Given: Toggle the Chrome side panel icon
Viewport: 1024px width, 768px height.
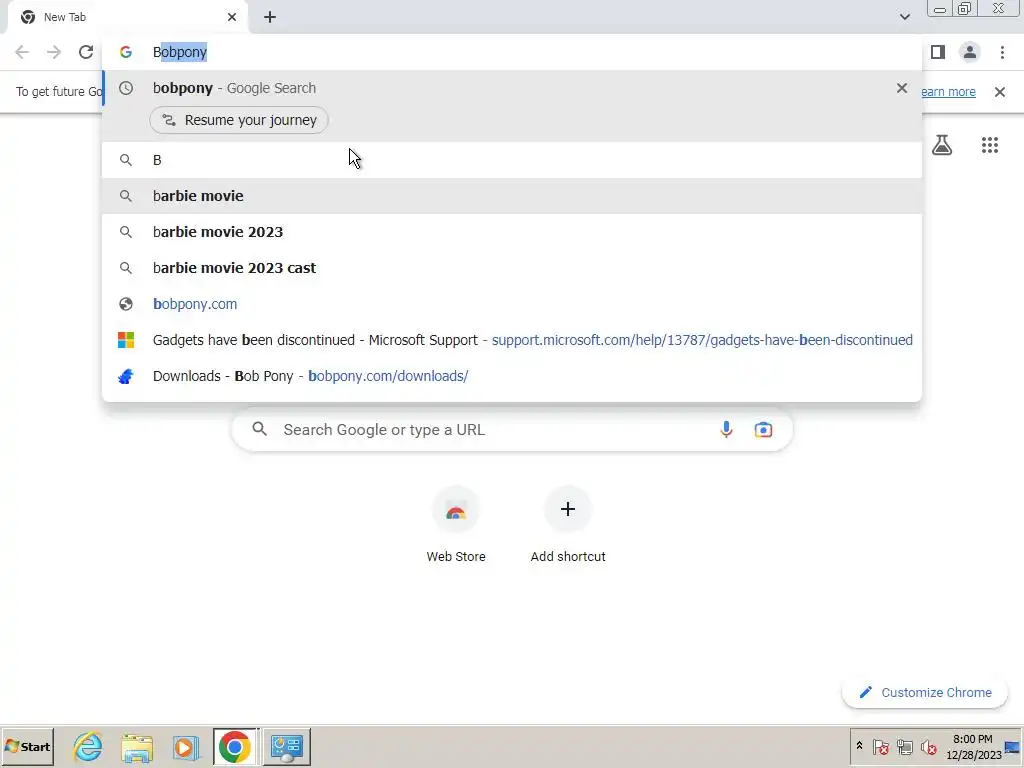Looking at the screenshot, I should 938,52.
